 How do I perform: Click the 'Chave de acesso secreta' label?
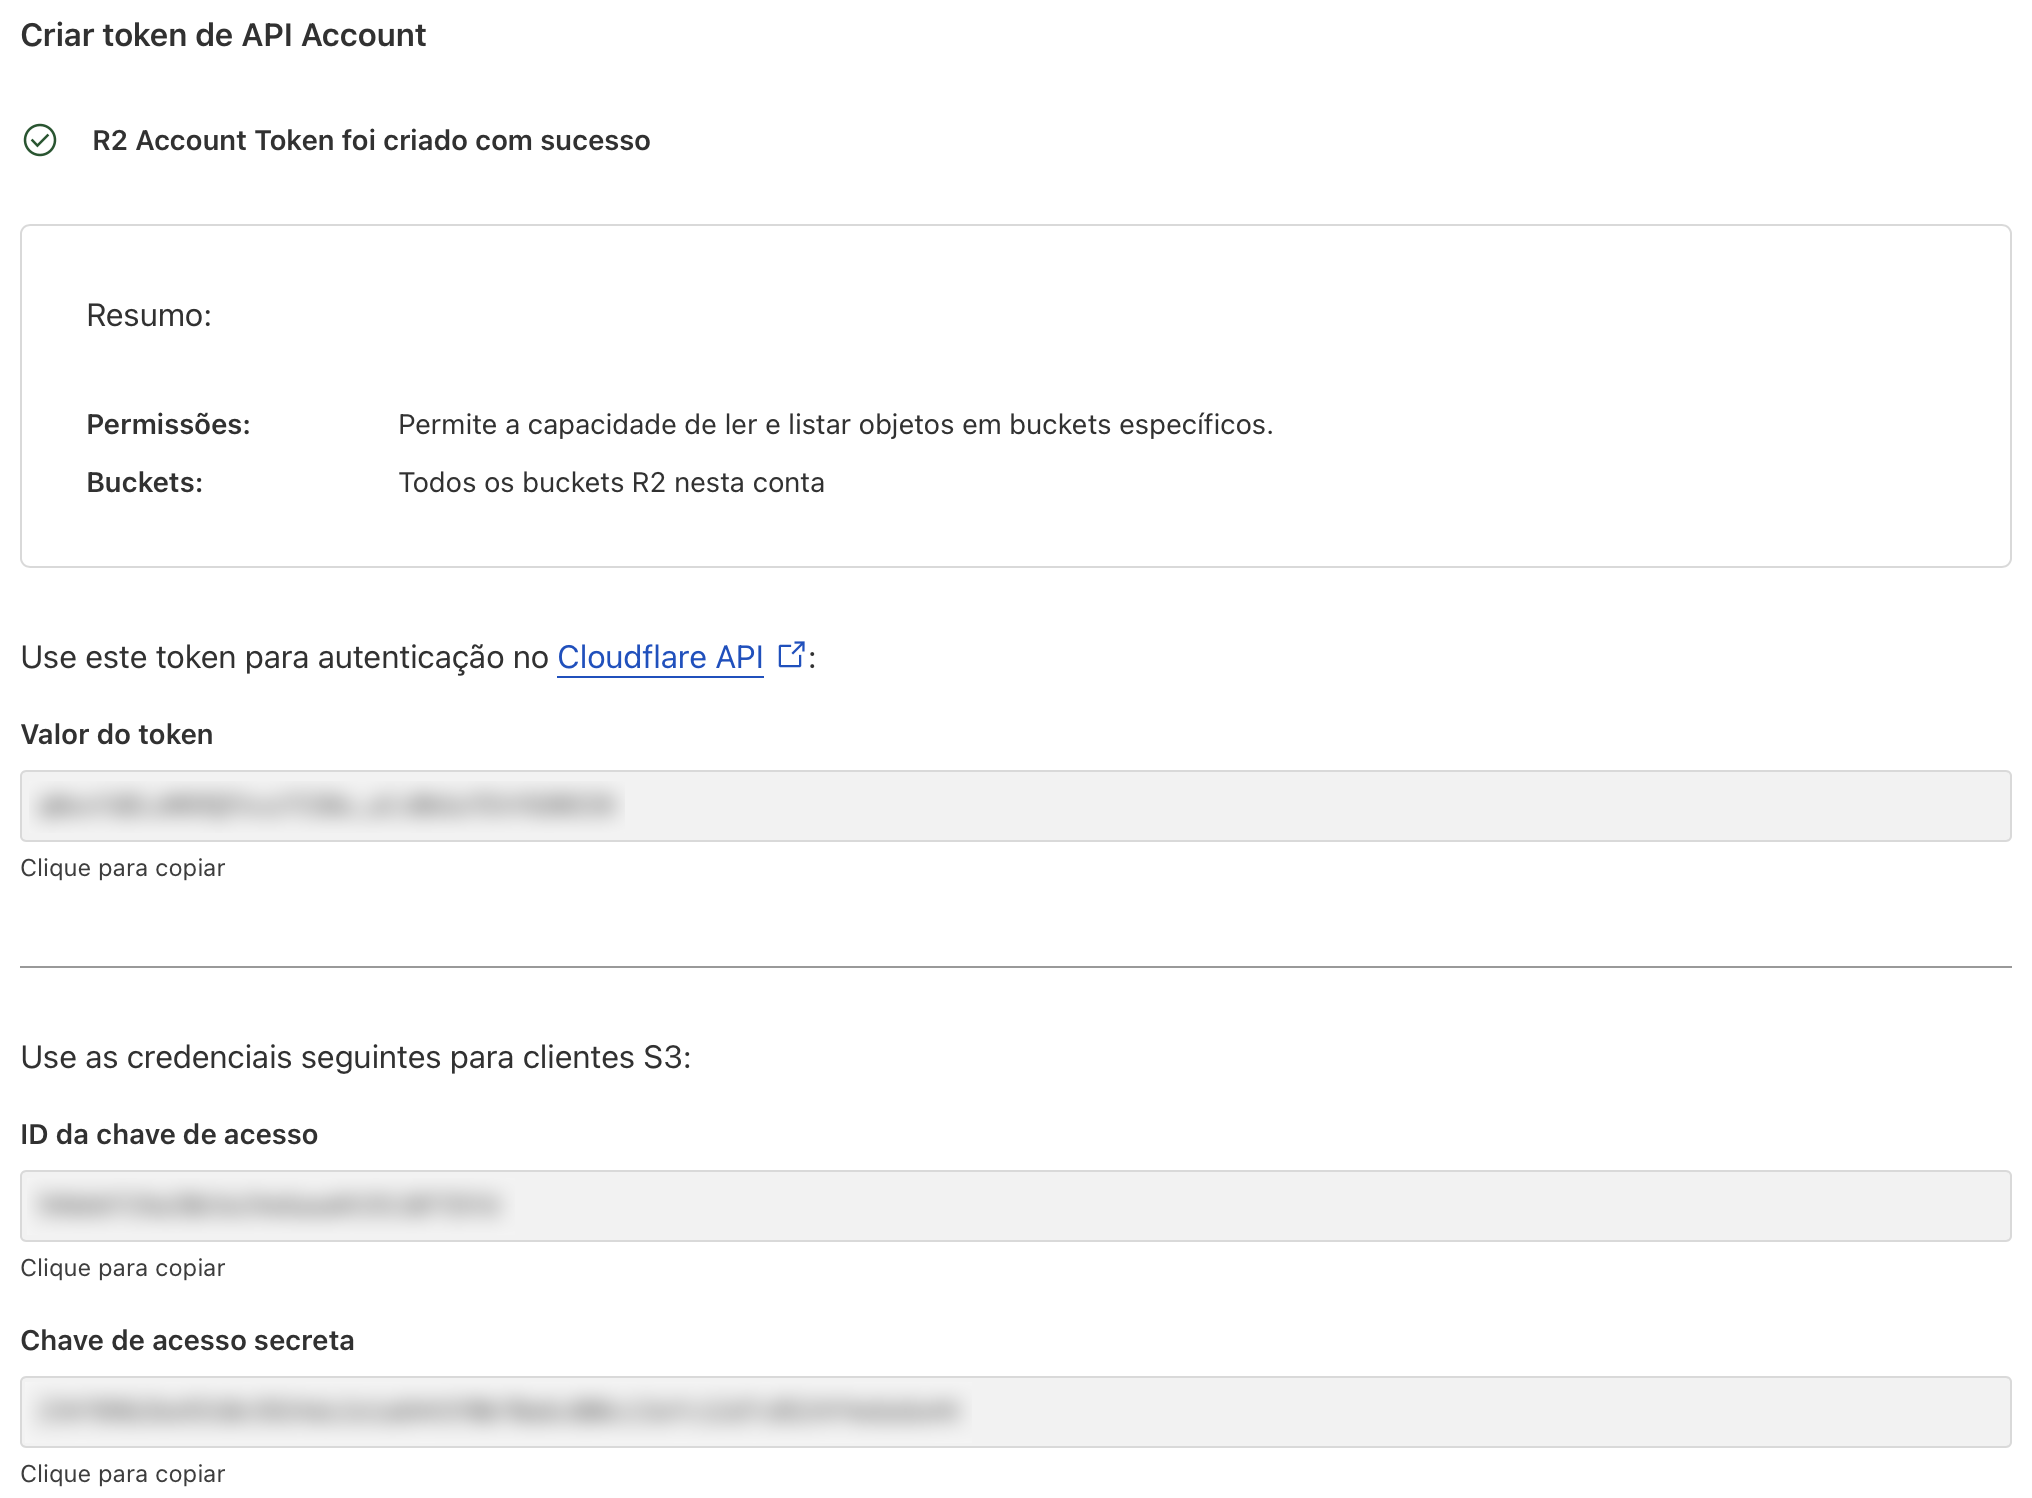point(187,1340)
